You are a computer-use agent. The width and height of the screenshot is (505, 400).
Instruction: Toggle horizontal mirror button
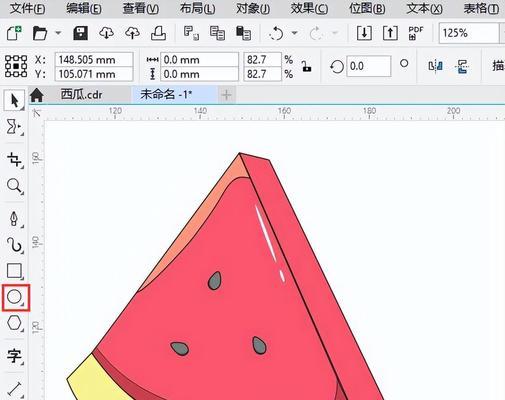(436, 66)
